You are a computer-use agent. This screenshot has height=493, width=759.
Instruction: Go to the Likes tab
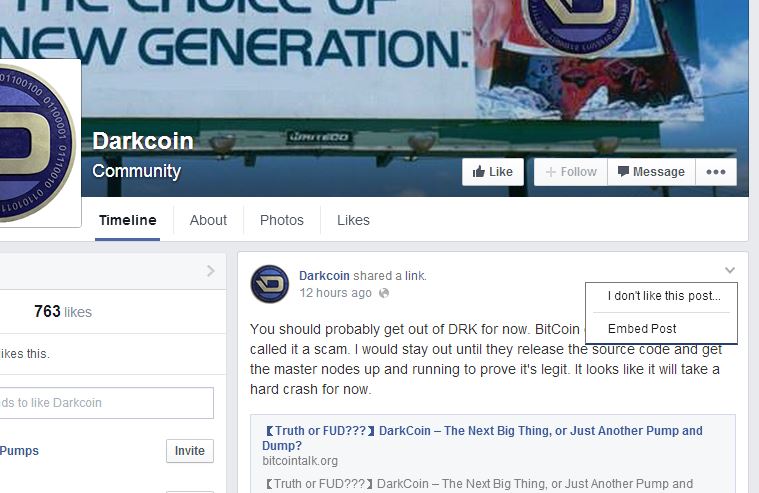(x=353, y=220)
